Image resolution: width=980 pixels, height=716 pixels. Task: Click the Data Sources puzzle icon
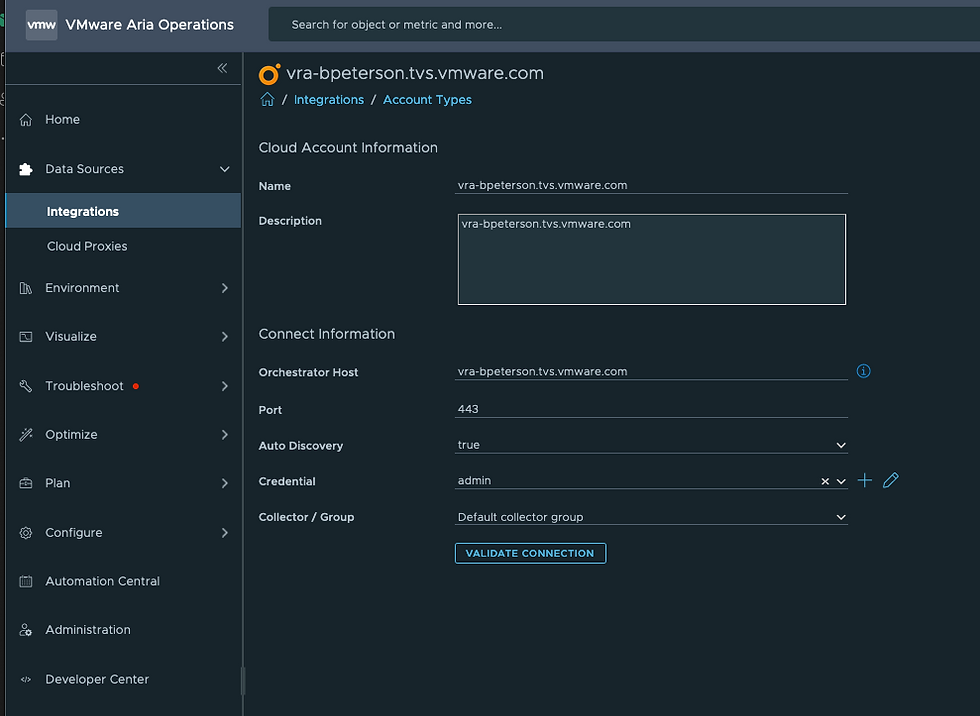click(x=26, y=169)
